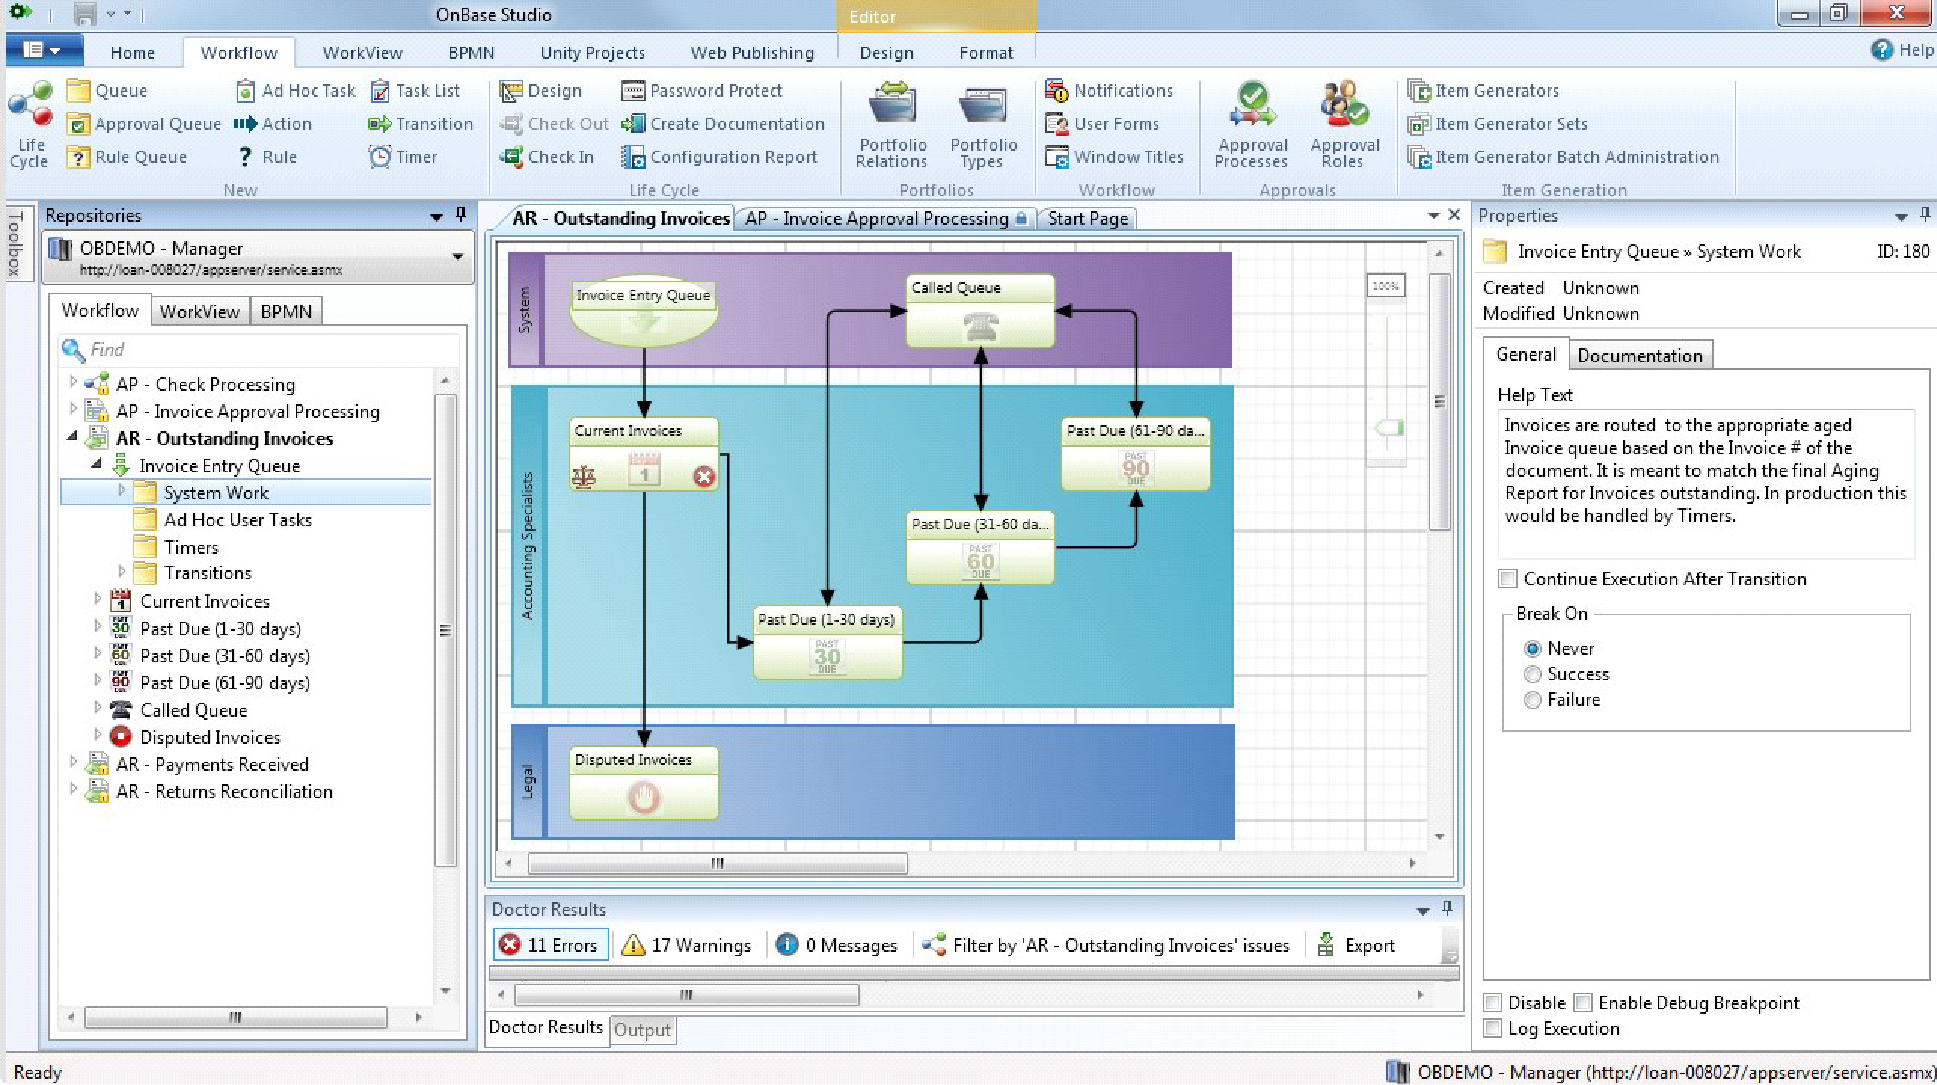The image size is (1937, 1085).
Task: Add a new Task List
Action: pyautogui.click(x=415, y=91)
